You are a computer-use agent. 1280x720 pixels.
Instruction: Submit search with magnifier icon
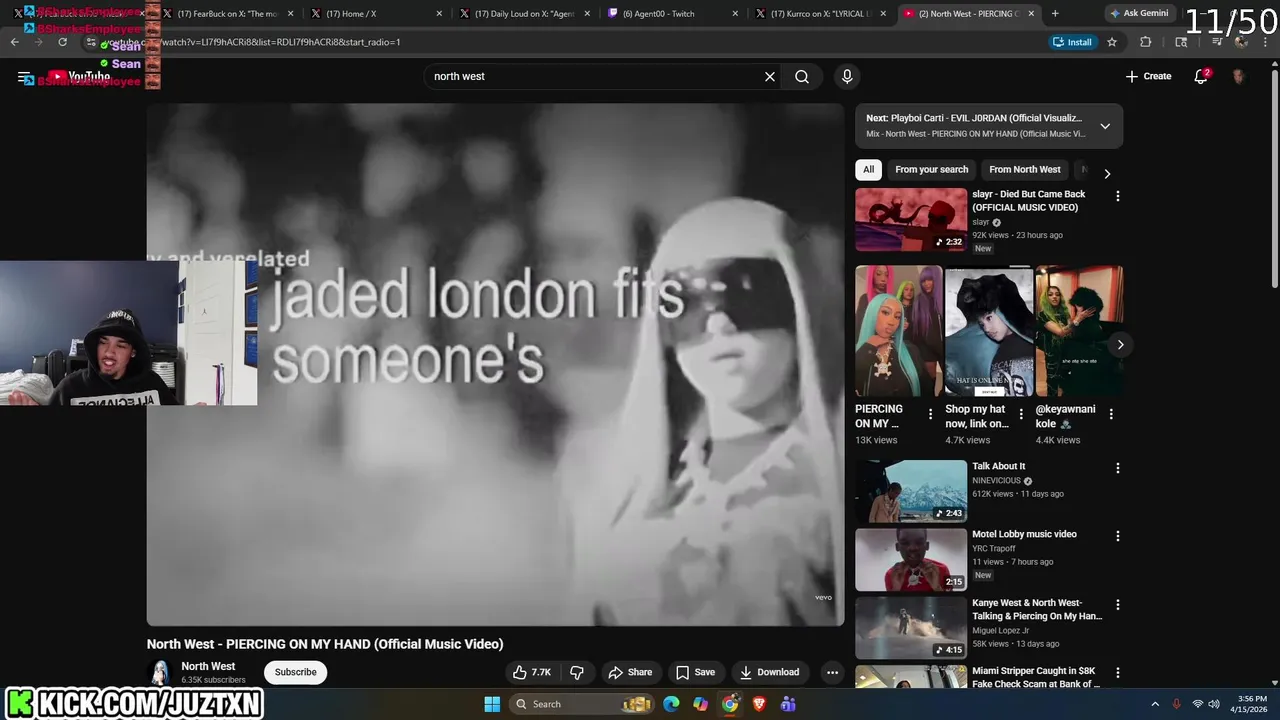802,77
